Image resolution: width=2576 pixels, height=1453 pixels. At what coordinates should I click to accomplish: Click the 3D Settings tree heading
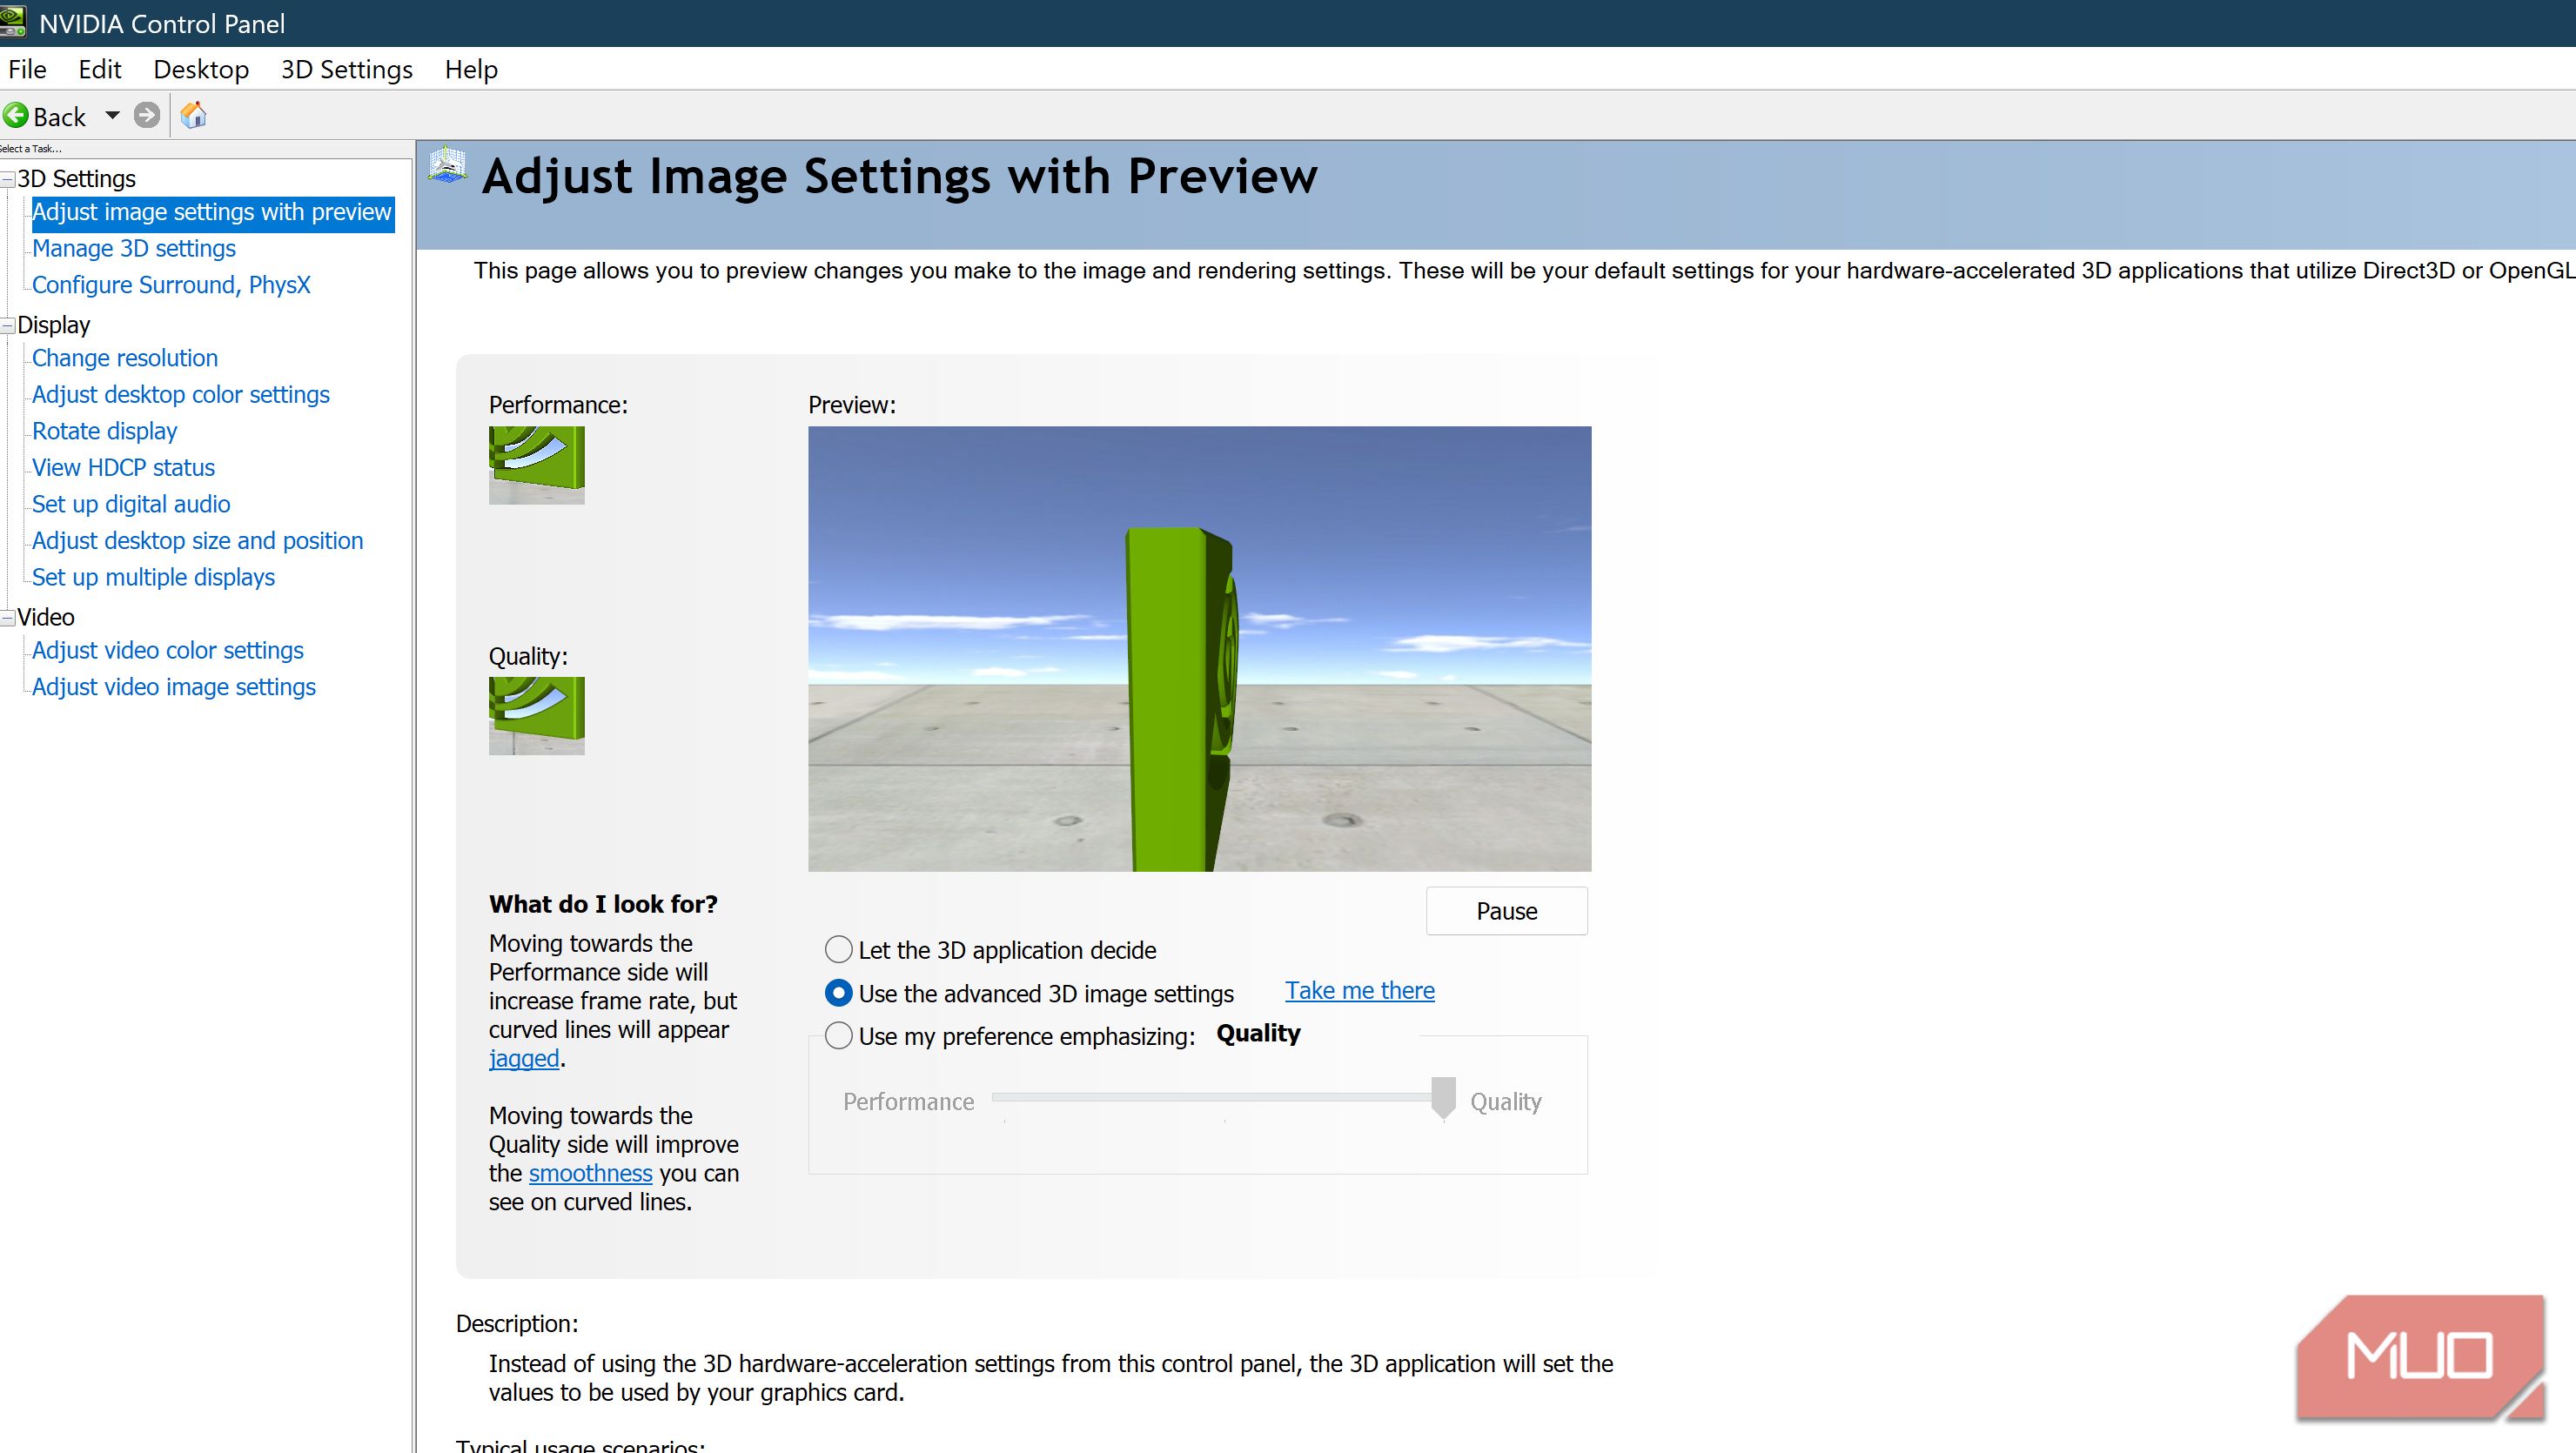pyautogui.click(x=77, y=179)
